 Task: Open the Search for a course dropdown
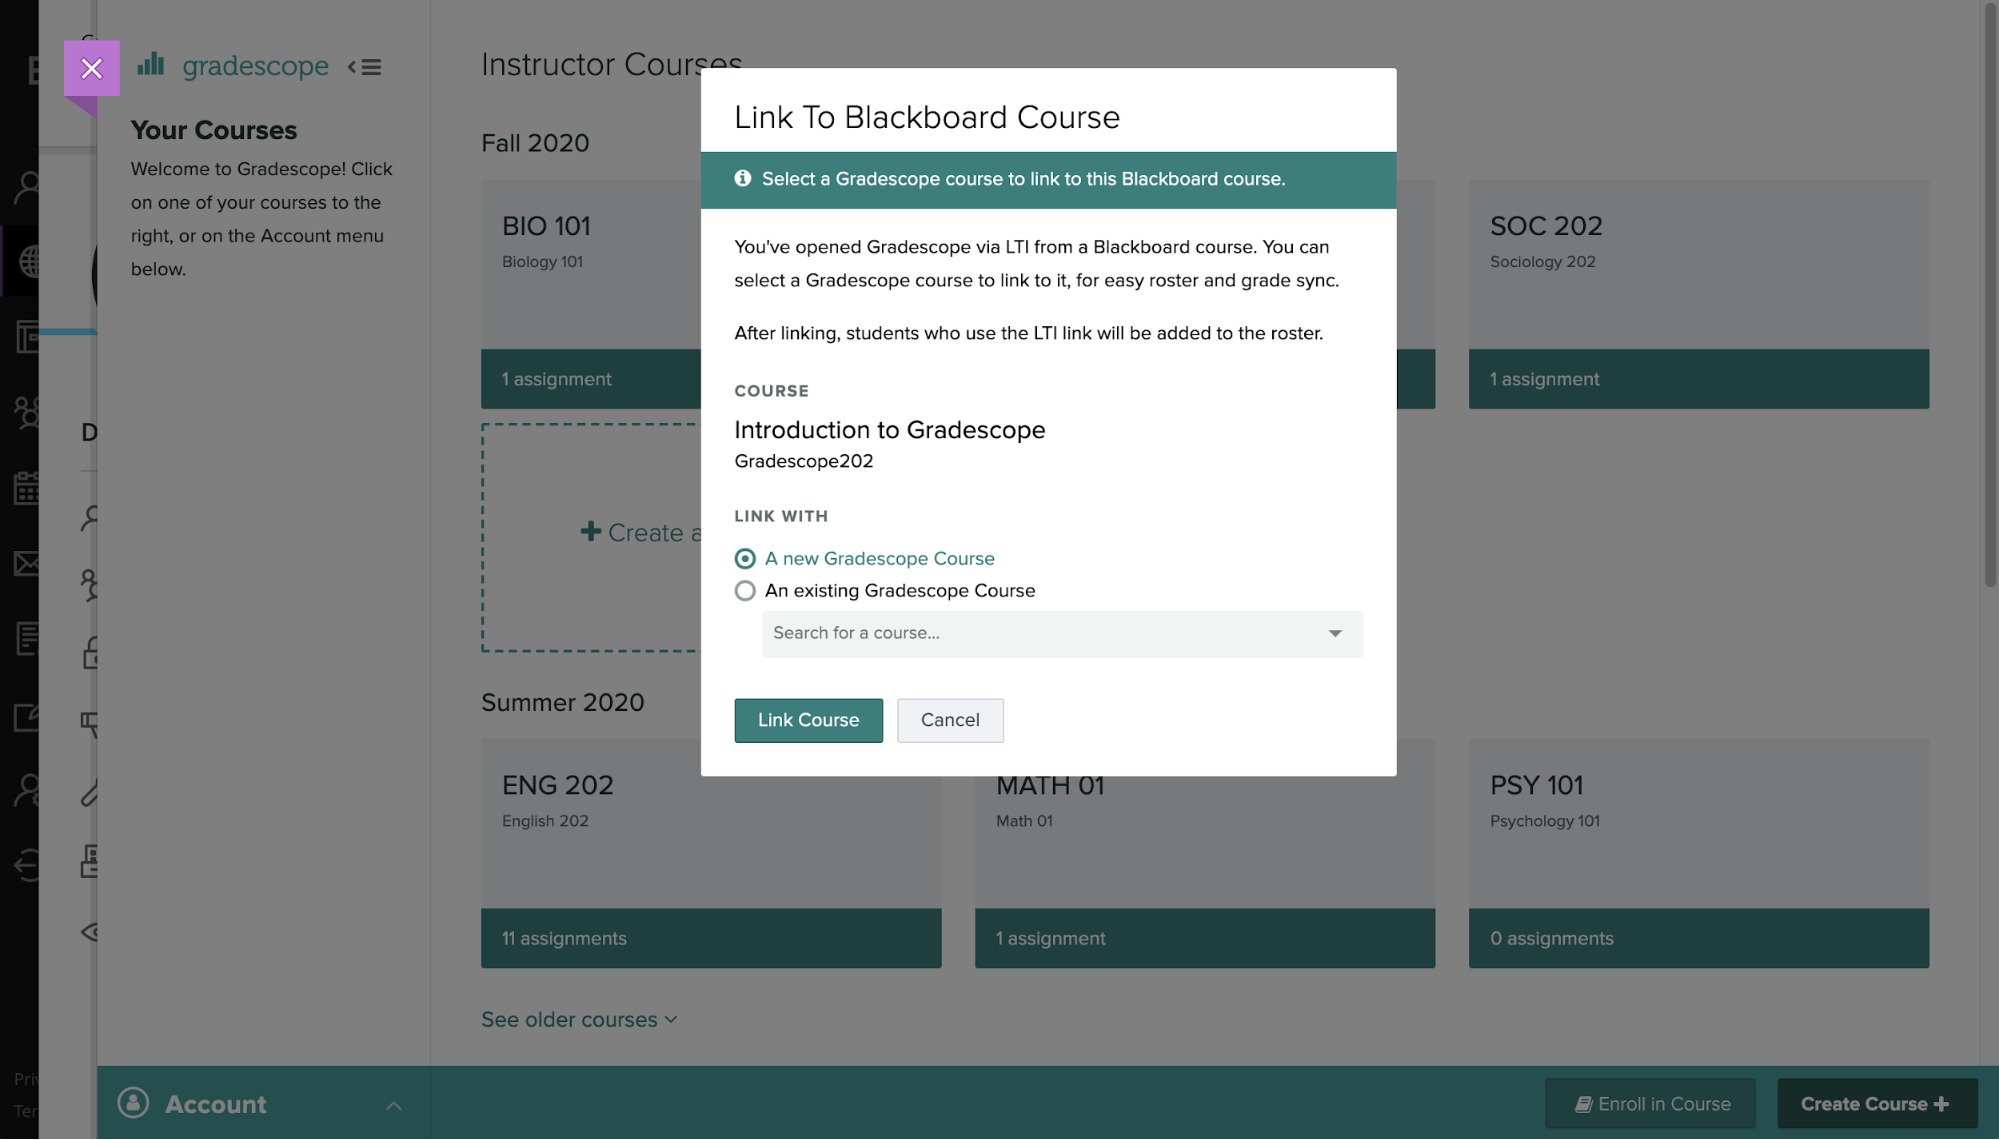point(1061,633)
